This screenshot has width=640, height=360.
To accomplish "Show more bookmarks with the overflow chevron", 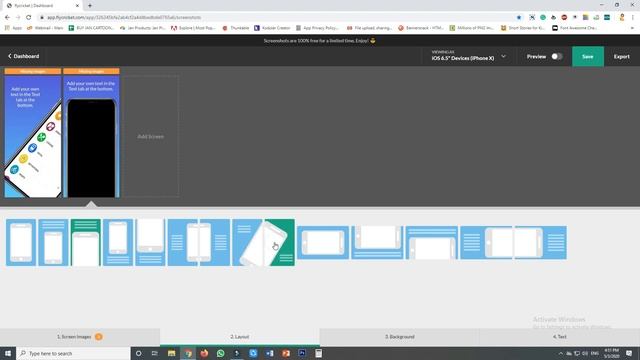I will [633, 28].
